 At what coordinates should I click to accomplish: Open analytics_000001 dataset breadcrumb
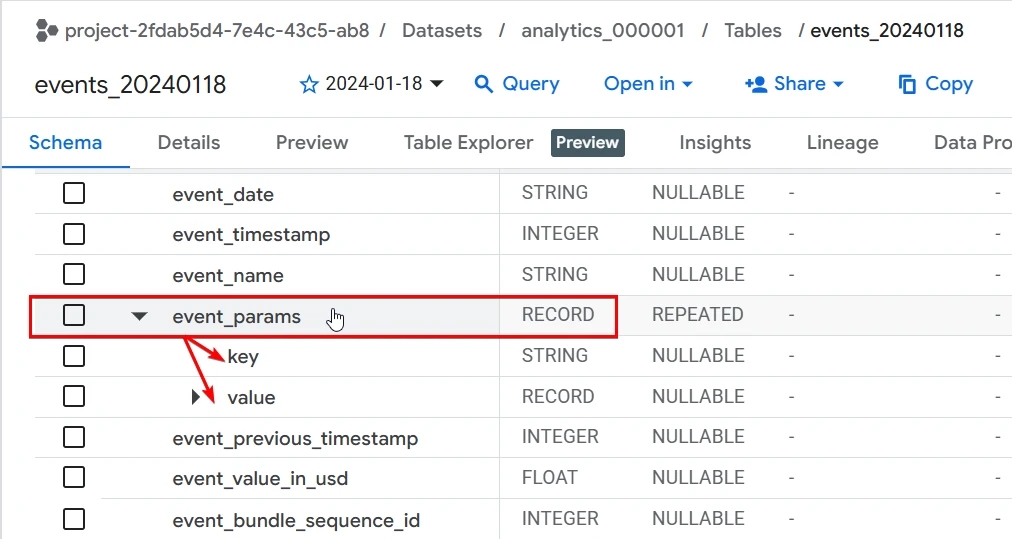[603, 30]
